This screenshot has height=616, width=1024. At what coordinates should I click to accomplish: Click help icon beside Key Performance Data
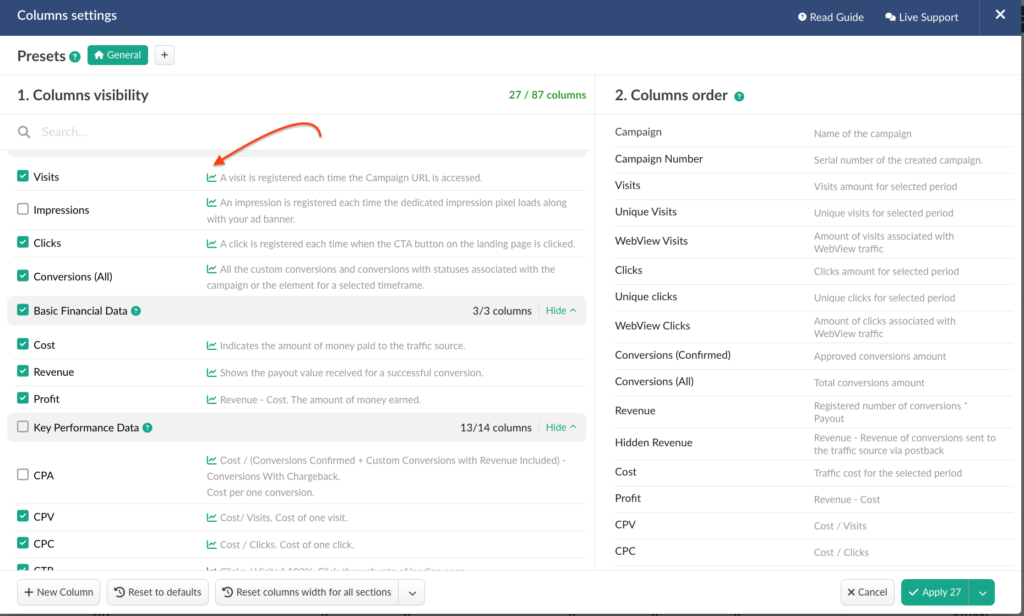coord(147,428)
